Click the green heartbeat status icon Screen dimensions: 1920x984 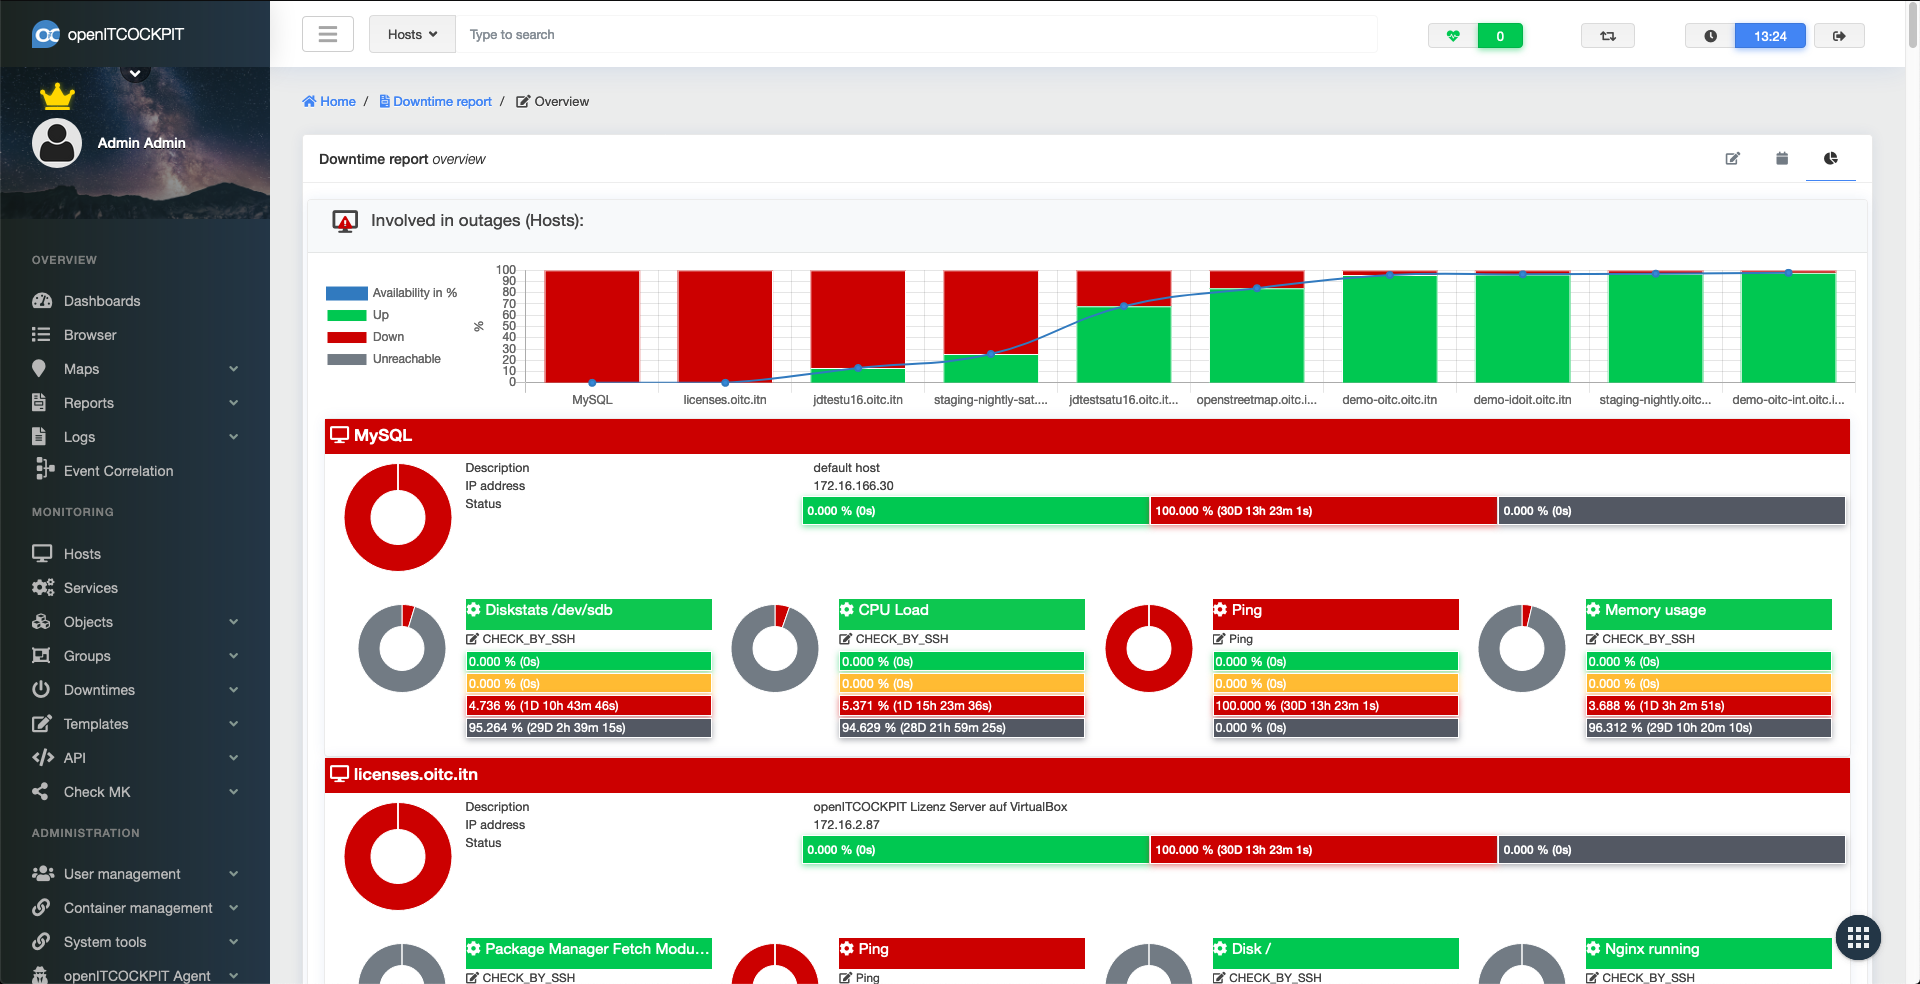click(x=1453, y=36)
